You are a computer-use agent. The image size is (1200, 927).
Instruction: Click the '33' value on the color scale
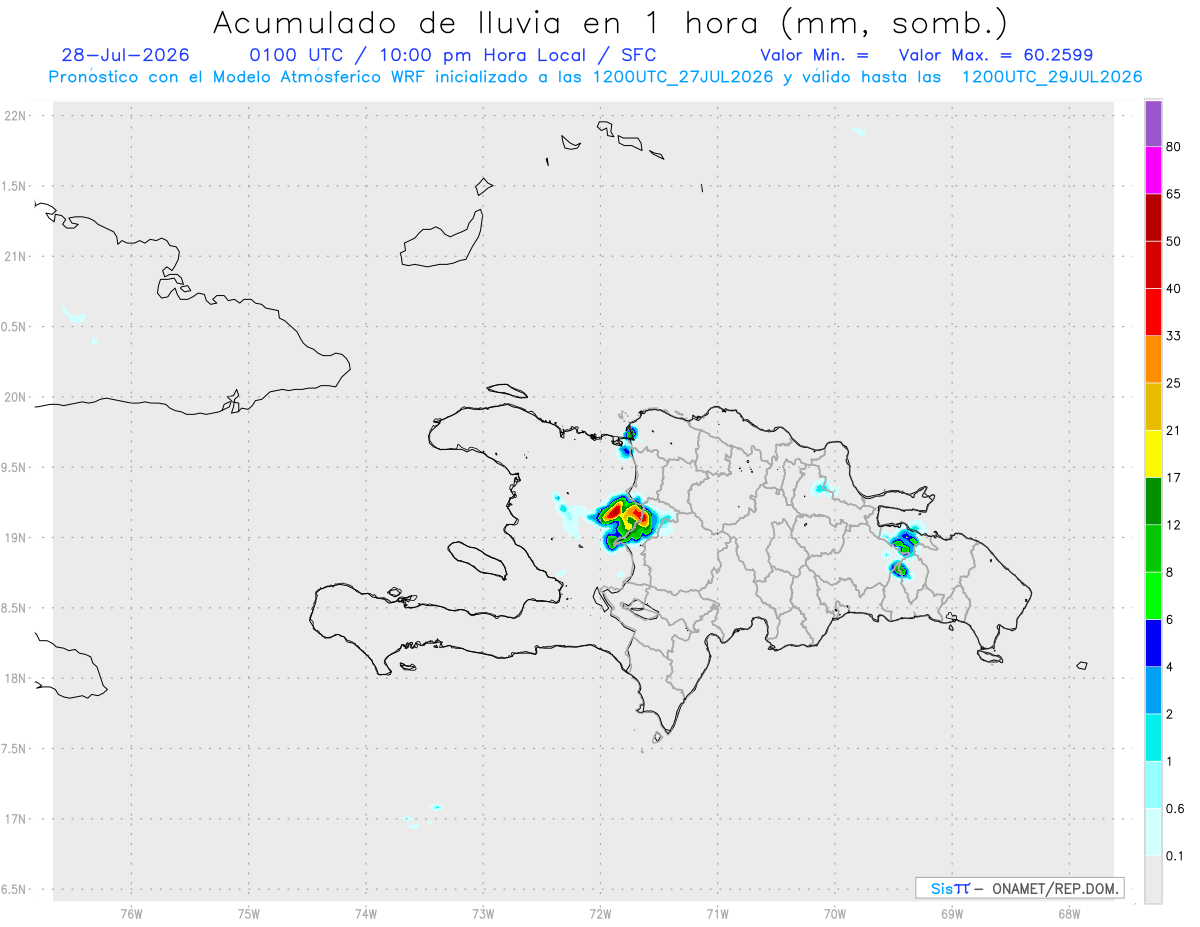tap(1174, 336)
